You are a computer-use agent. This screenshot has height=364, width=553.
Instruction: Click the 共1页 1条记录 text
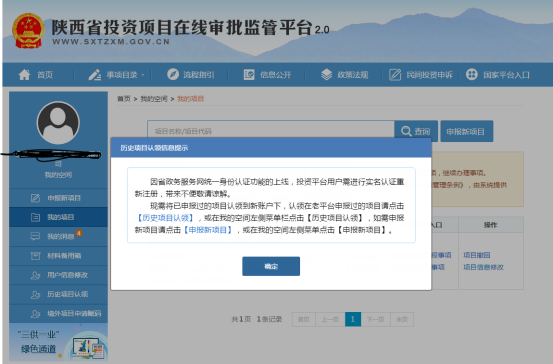pos(256,319)
